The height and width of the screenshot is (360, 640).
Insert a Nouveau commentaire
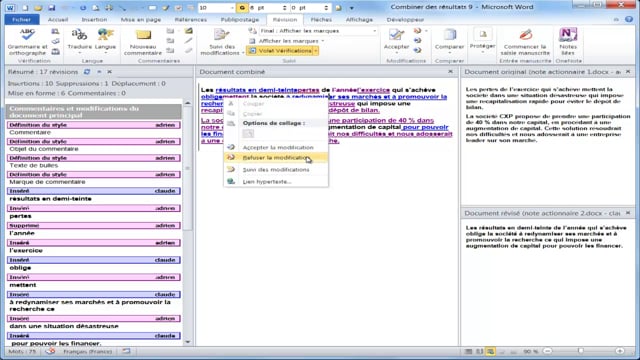pos(143,42)
